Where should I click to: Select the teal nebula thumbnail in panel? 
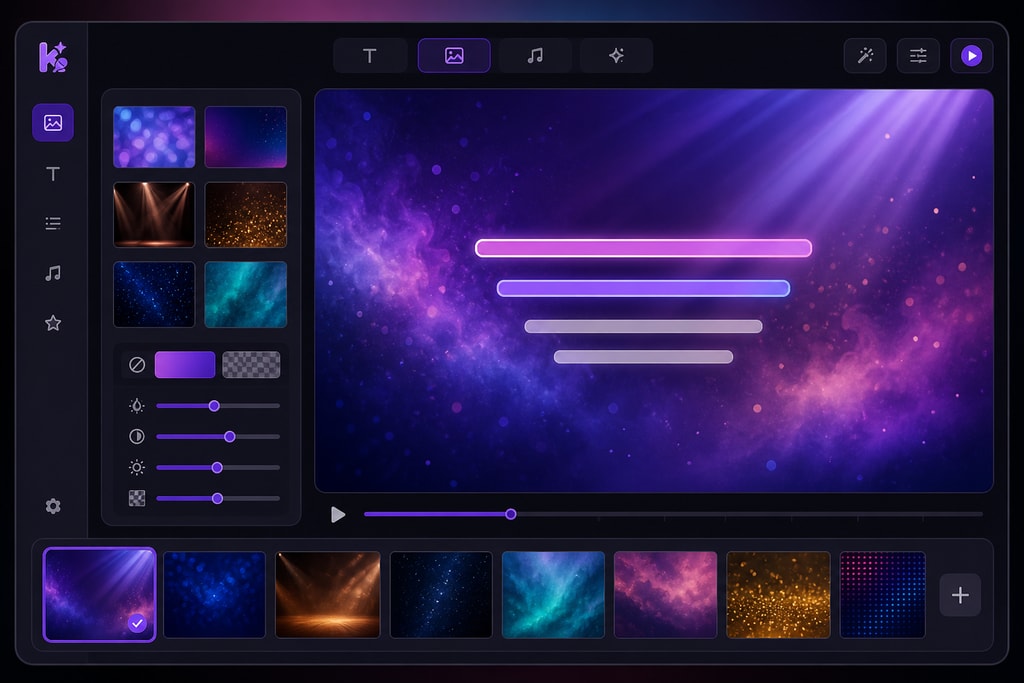click(246, 294)
